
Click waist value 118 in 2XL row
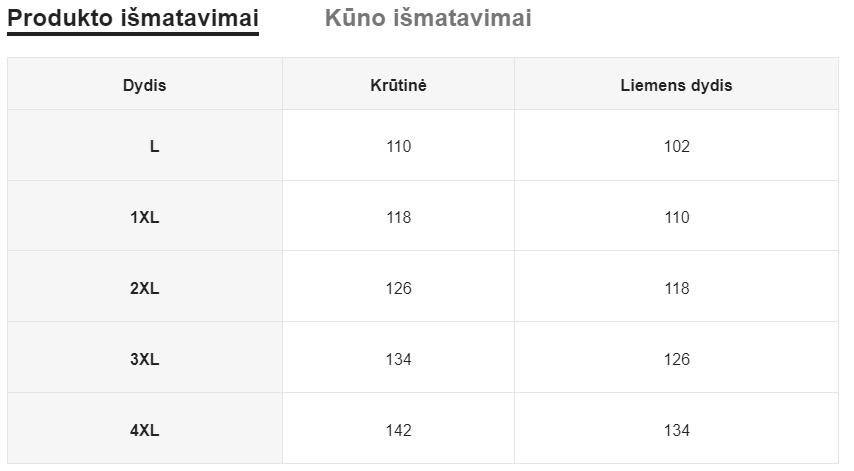(677, 288)
